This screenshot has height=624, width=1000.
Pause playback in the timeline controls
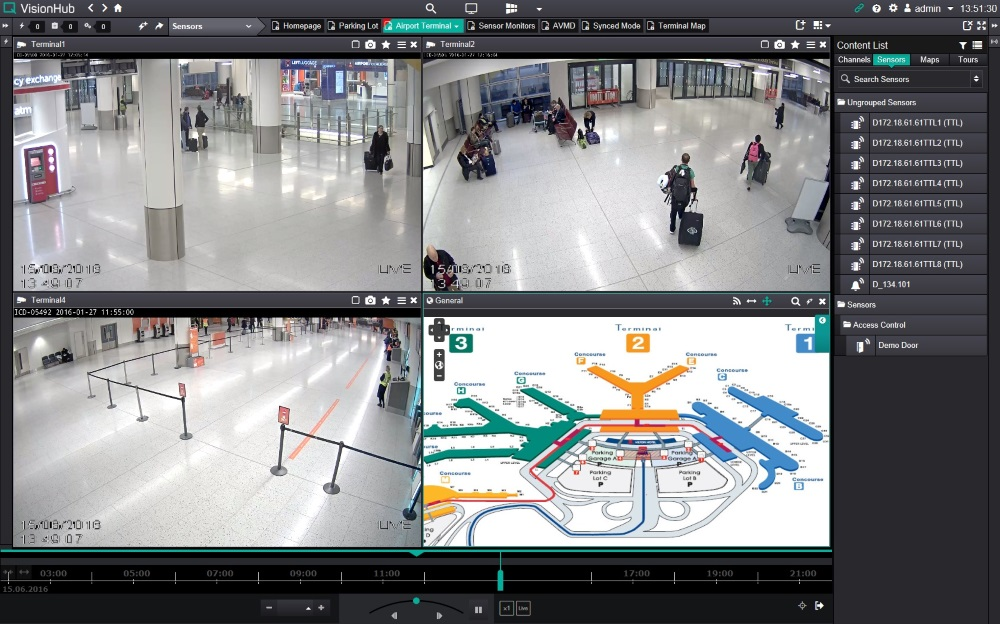(x=478, y=607)
